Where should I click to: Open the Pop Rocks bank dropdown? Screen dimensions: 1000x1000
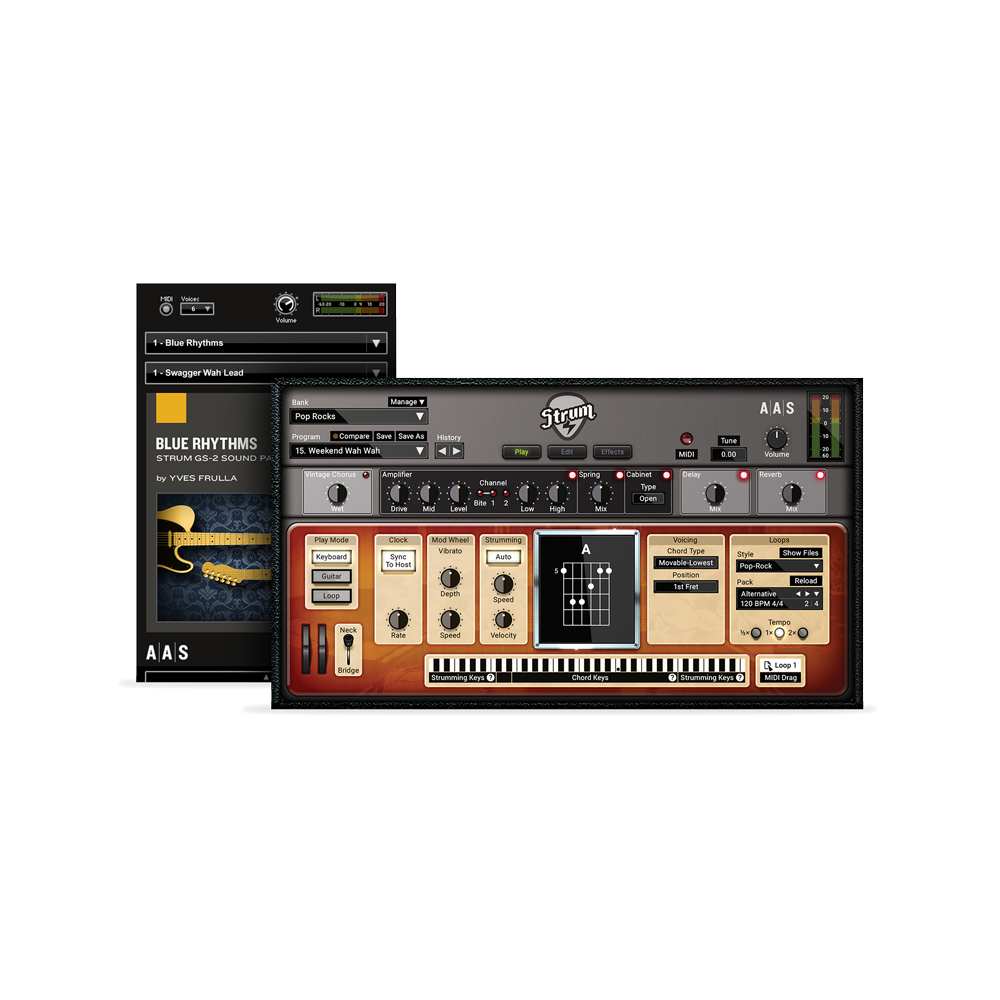click(357, 416)
